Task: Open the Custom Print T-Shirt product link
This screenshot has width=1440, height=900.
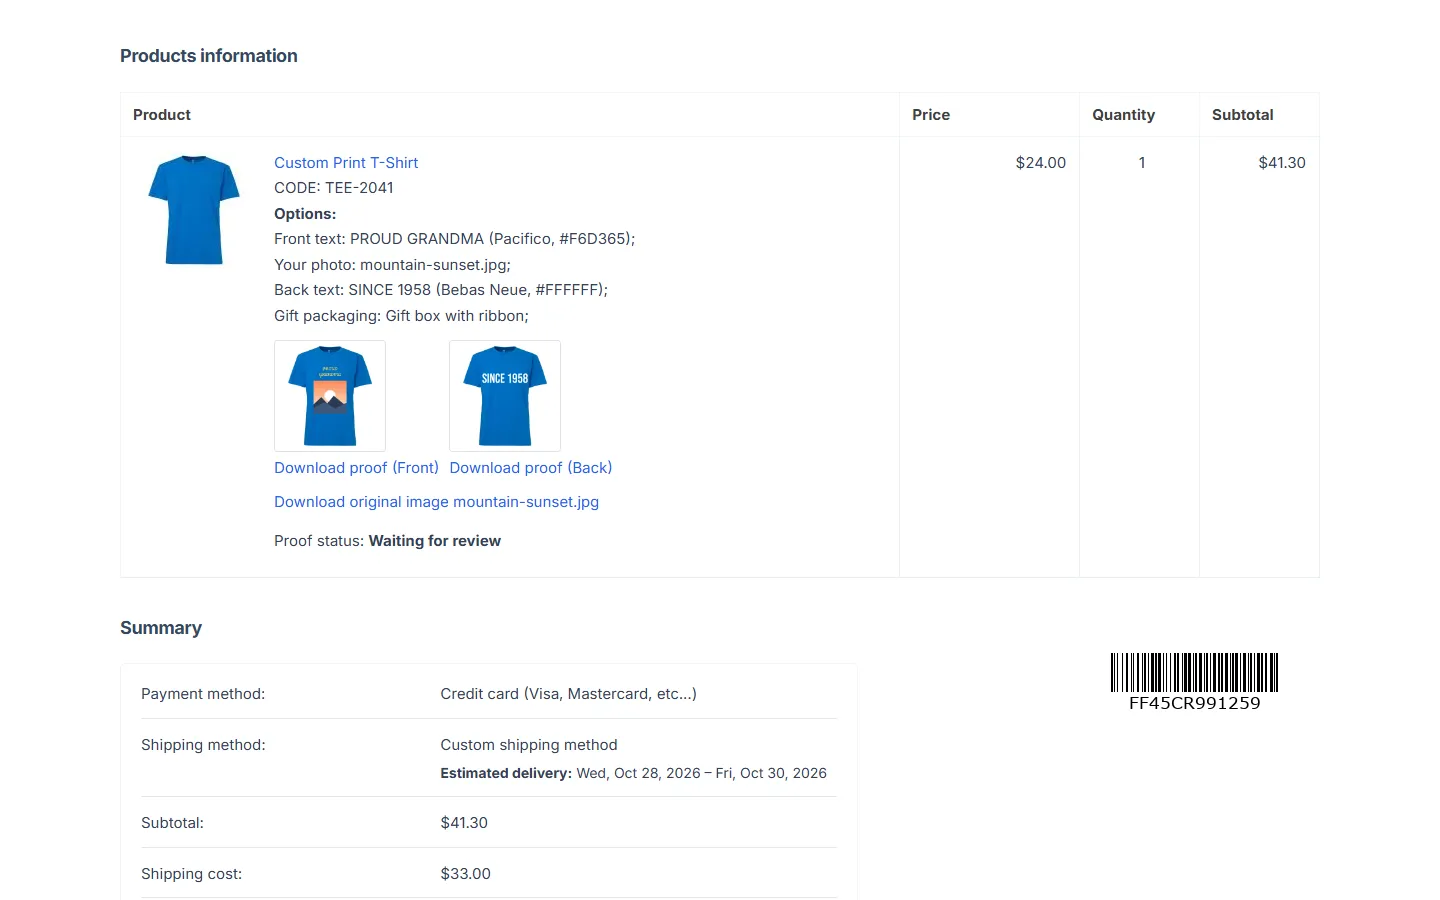Action: click(x=346, y=162)
